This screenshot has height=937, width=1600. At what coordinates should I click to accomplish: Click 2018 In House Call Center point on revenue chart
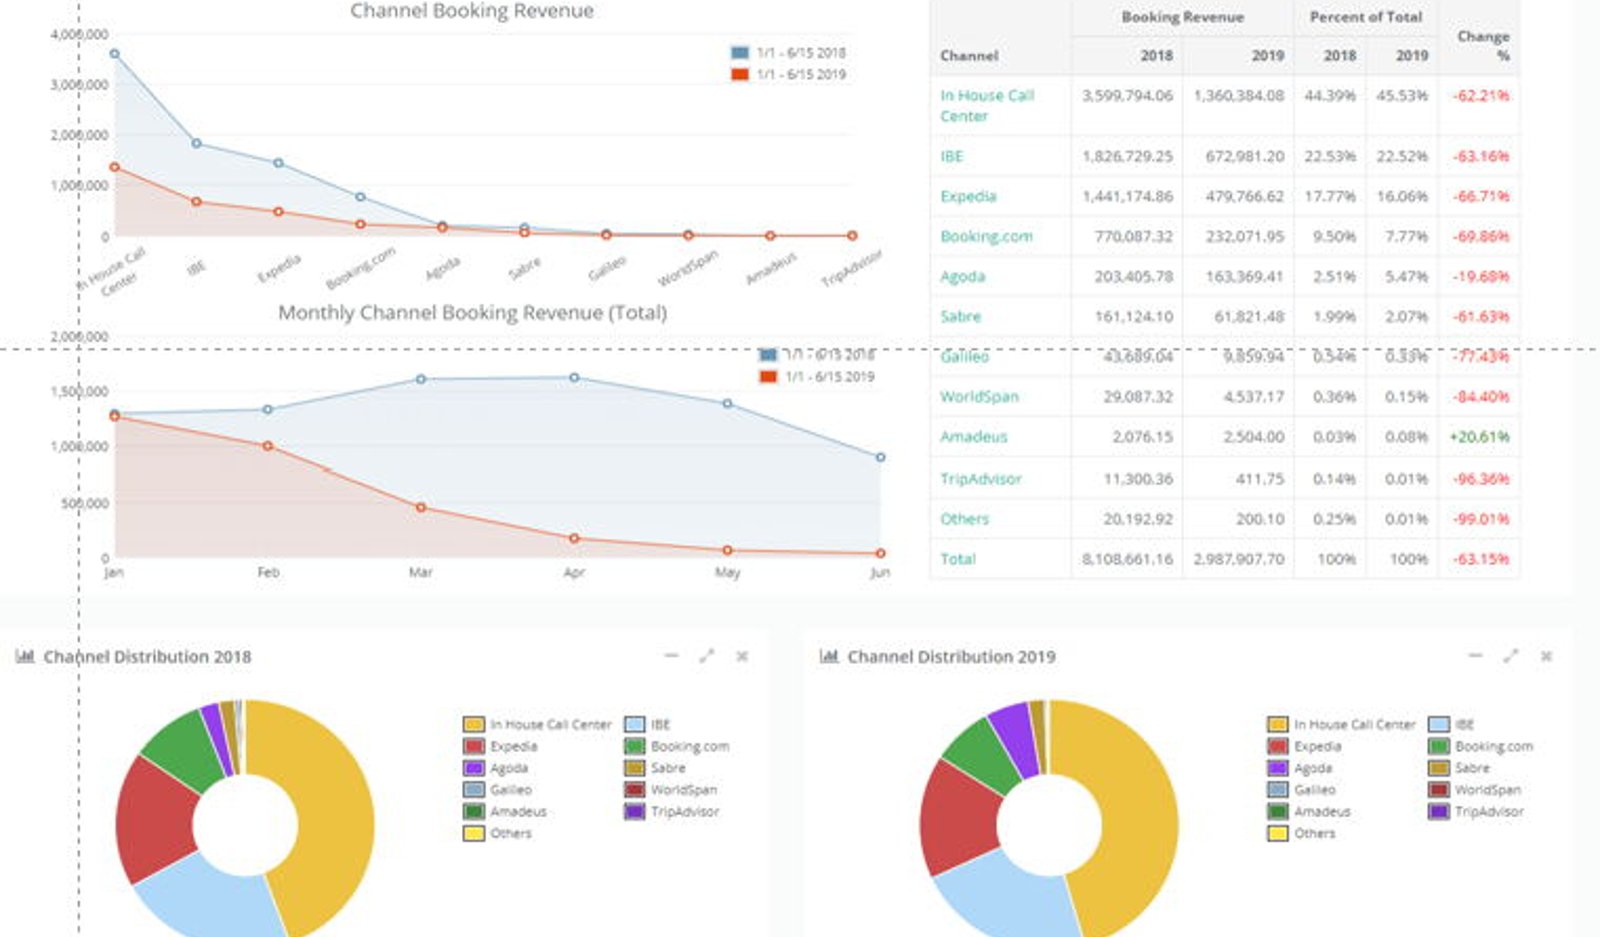click(115, 54)
